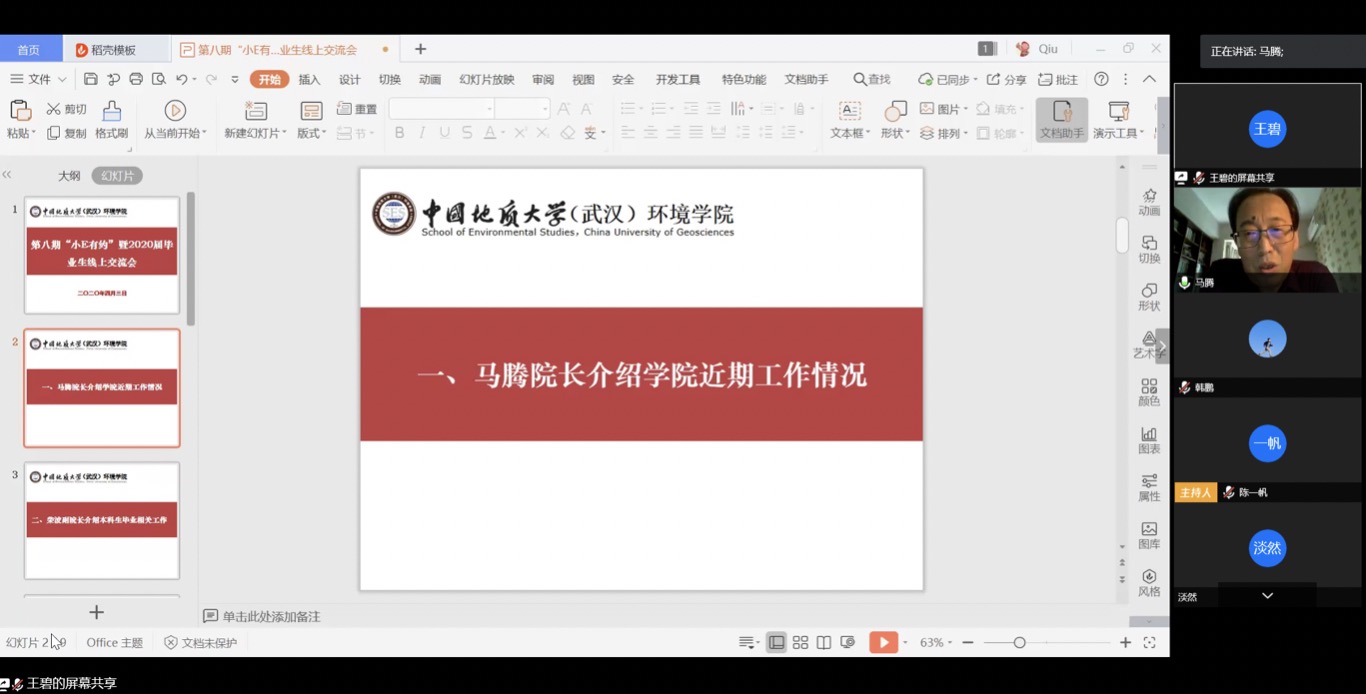
Task: Click the 分享 share button
Action: [x=1007, y=80]
